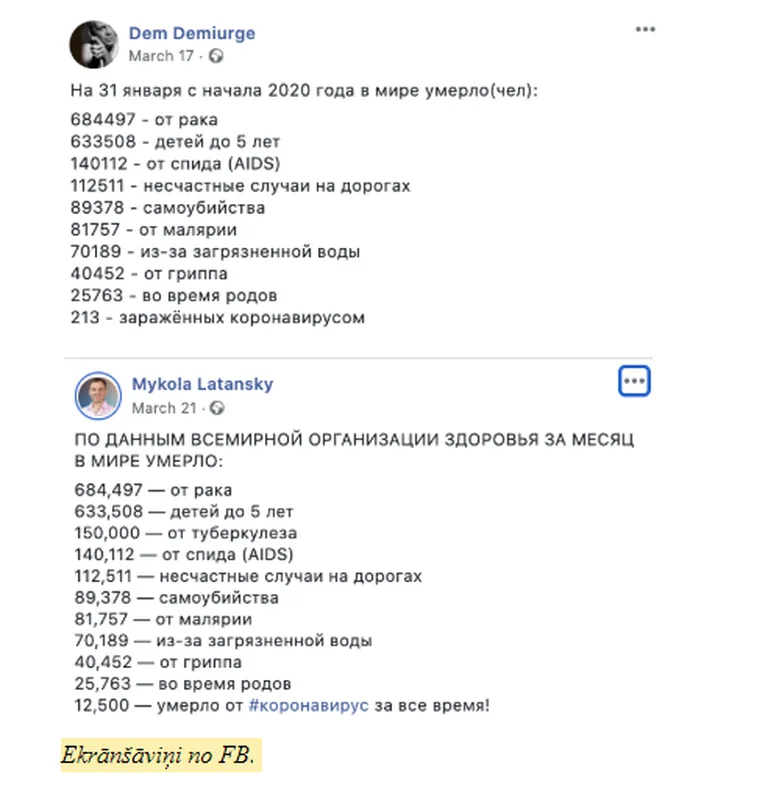The width and height of the screenshot is (768, 791).
Task: Click the '25,763 — во время родов' line
Action: (x=183, y=684)
